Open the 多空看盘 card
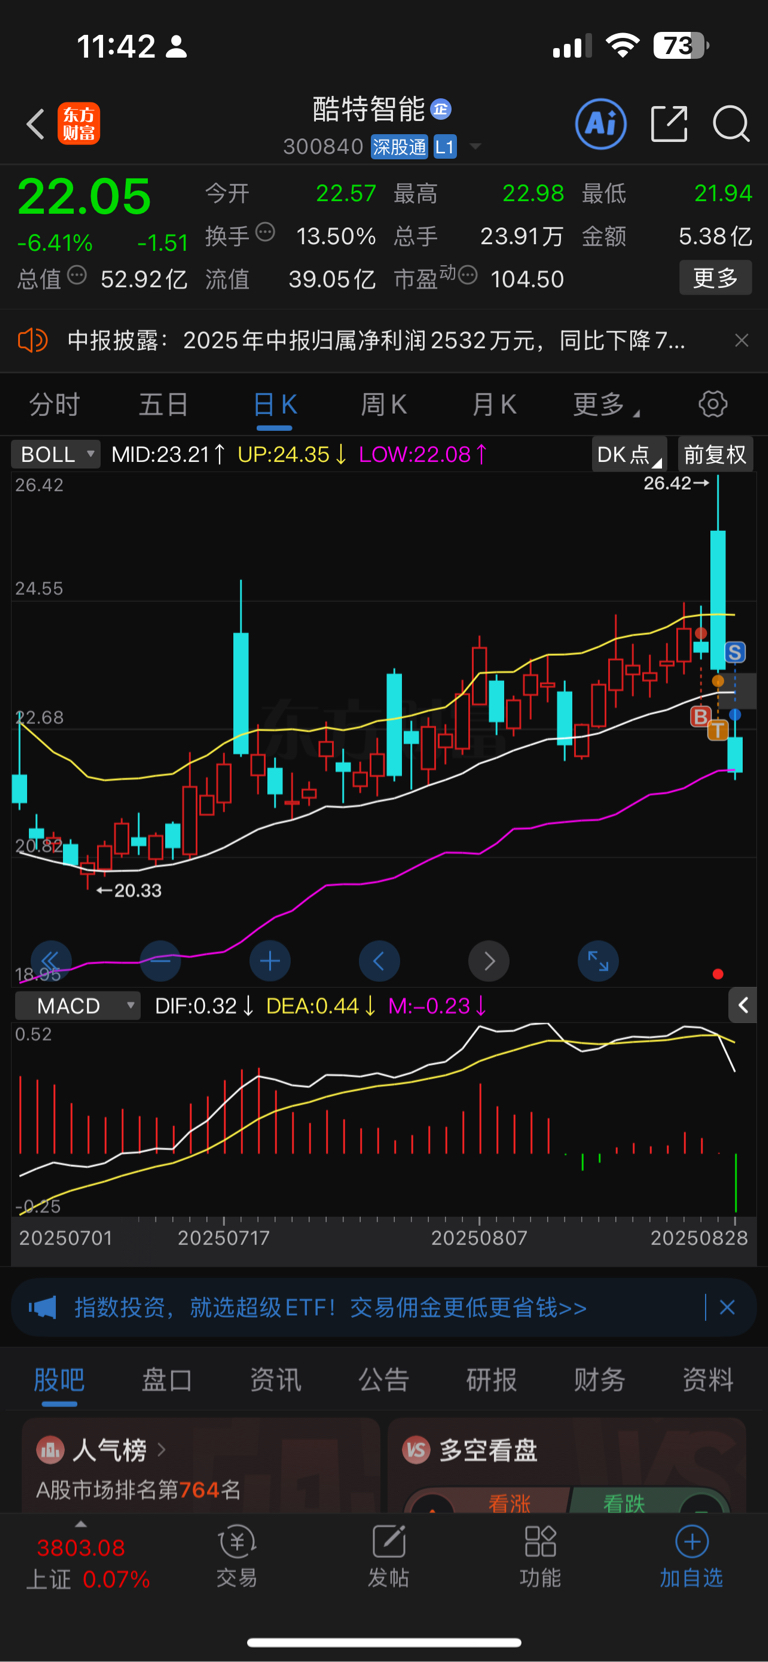 [567, 1466]
